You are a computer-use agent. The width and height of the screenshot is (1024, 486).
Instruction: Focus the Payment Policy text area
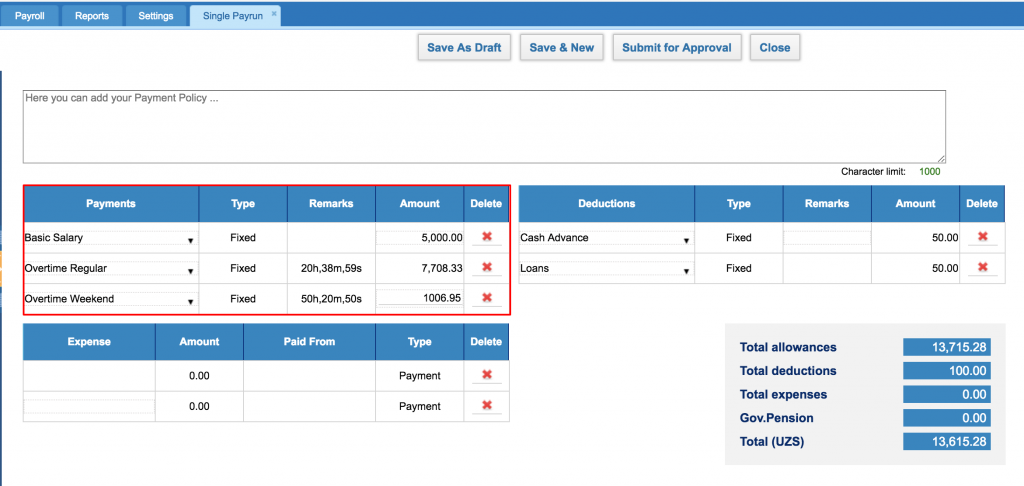(x=484, y=127)
